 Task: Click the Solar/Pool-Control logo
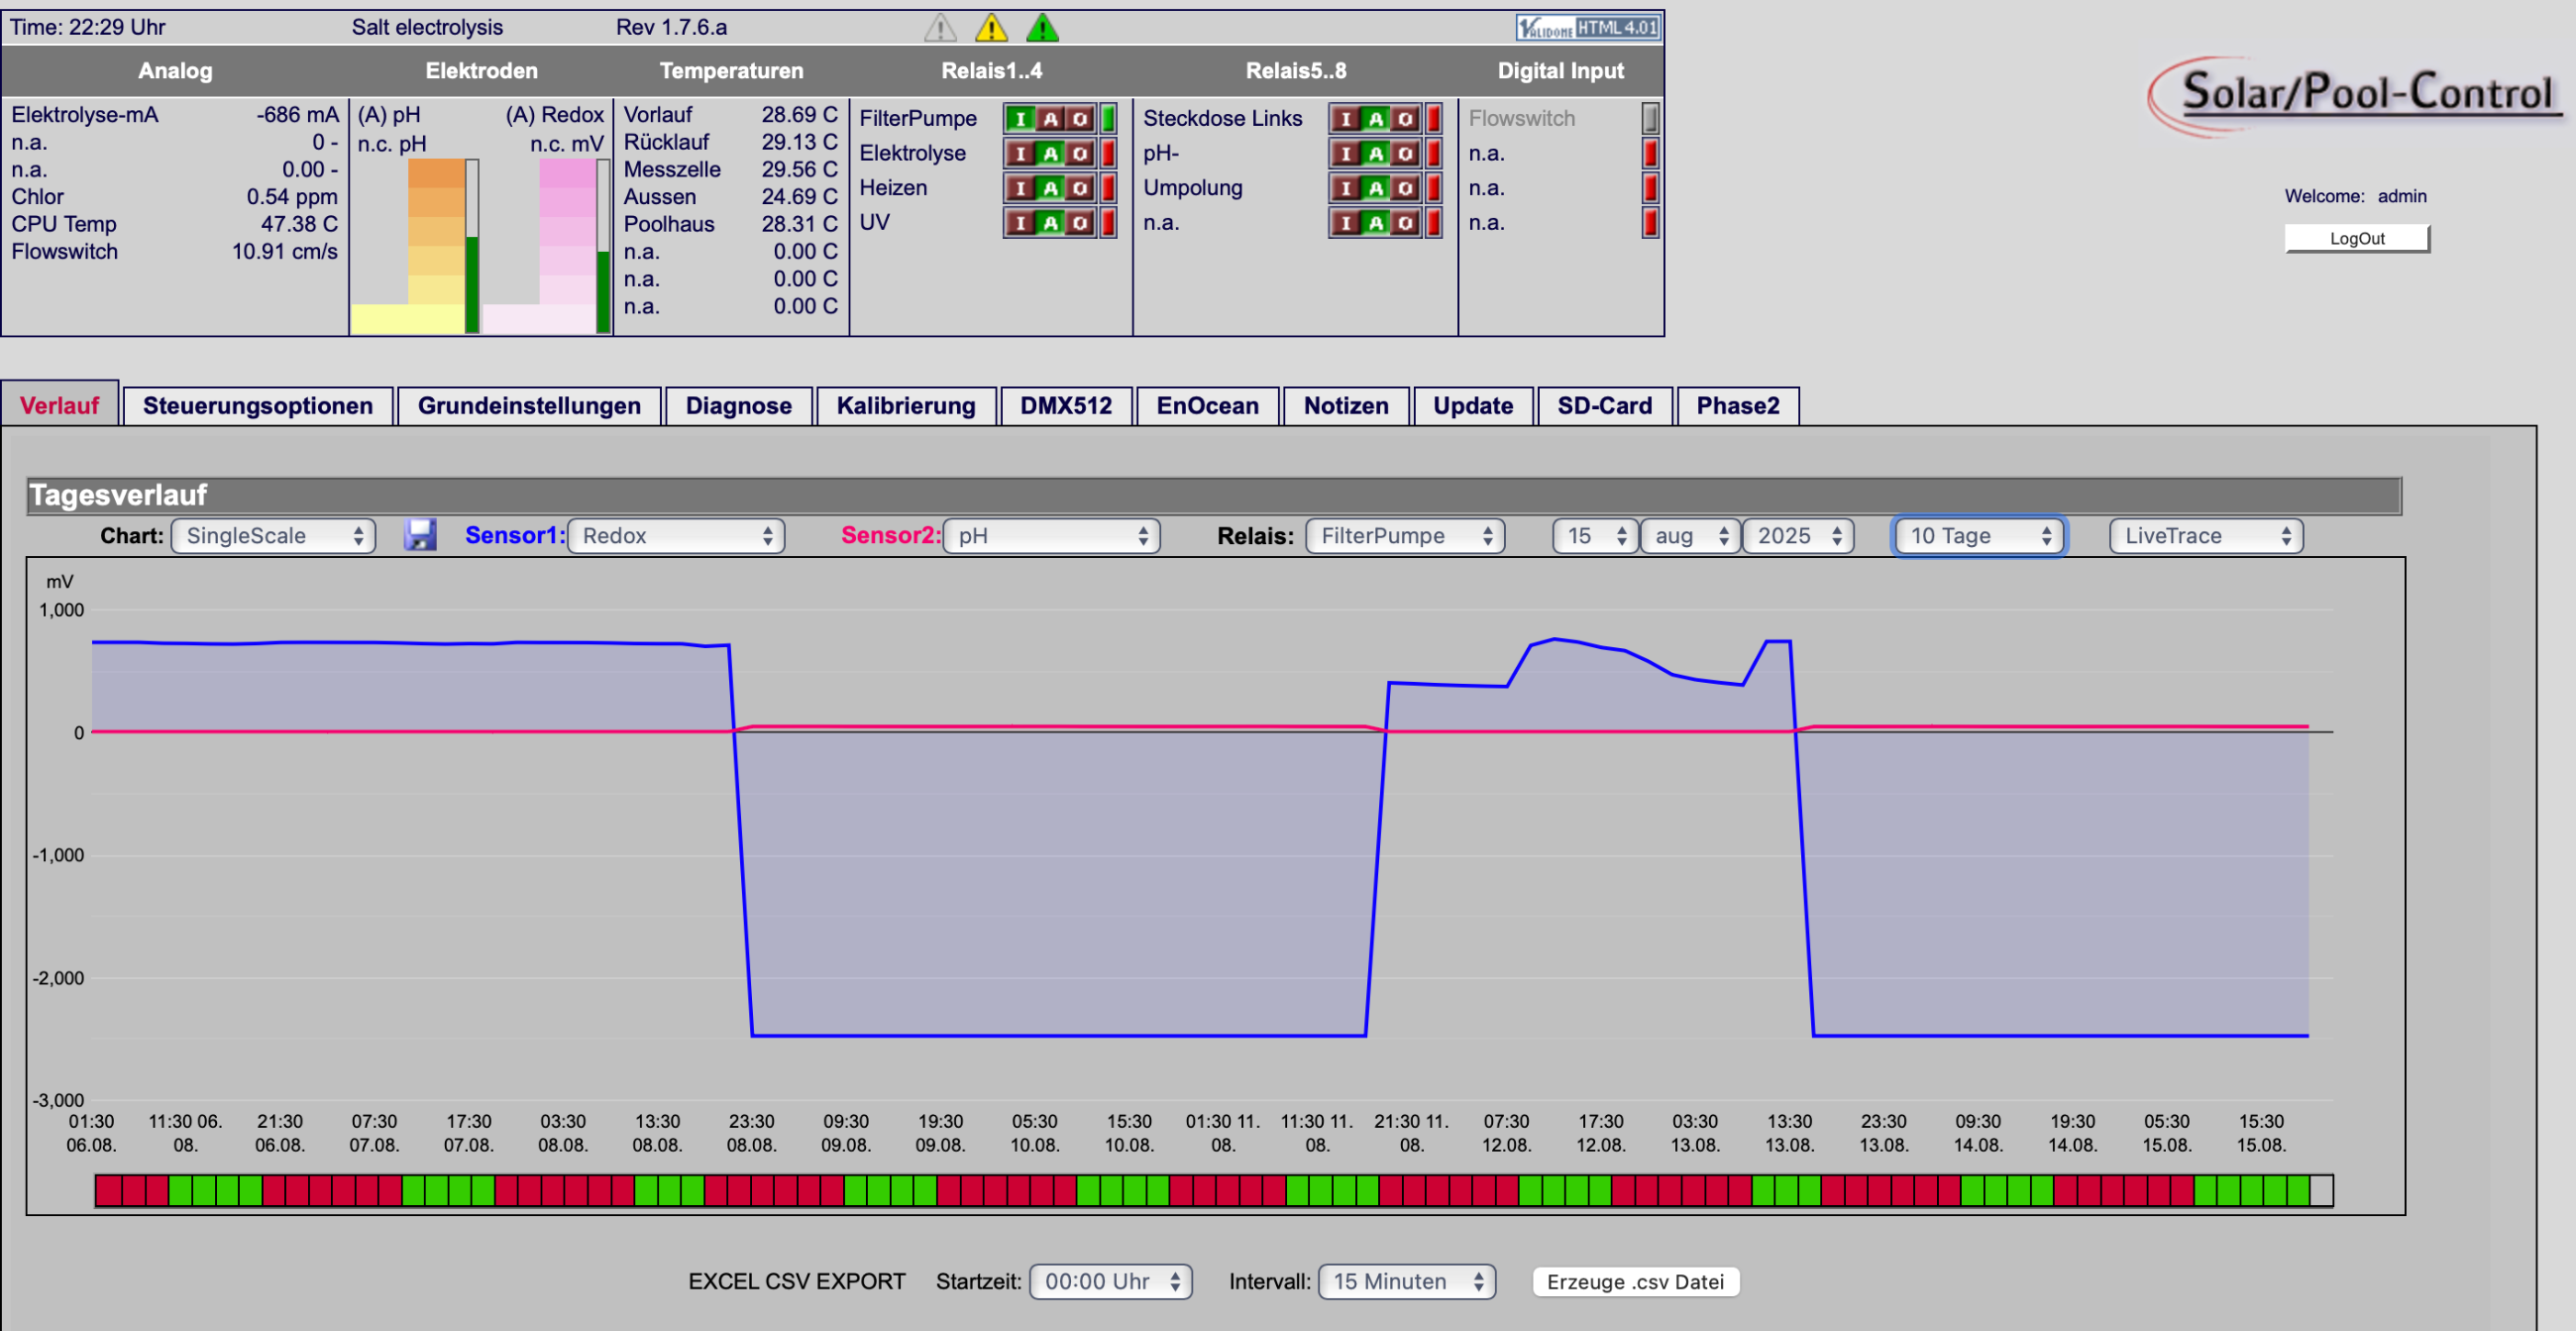2356,95
